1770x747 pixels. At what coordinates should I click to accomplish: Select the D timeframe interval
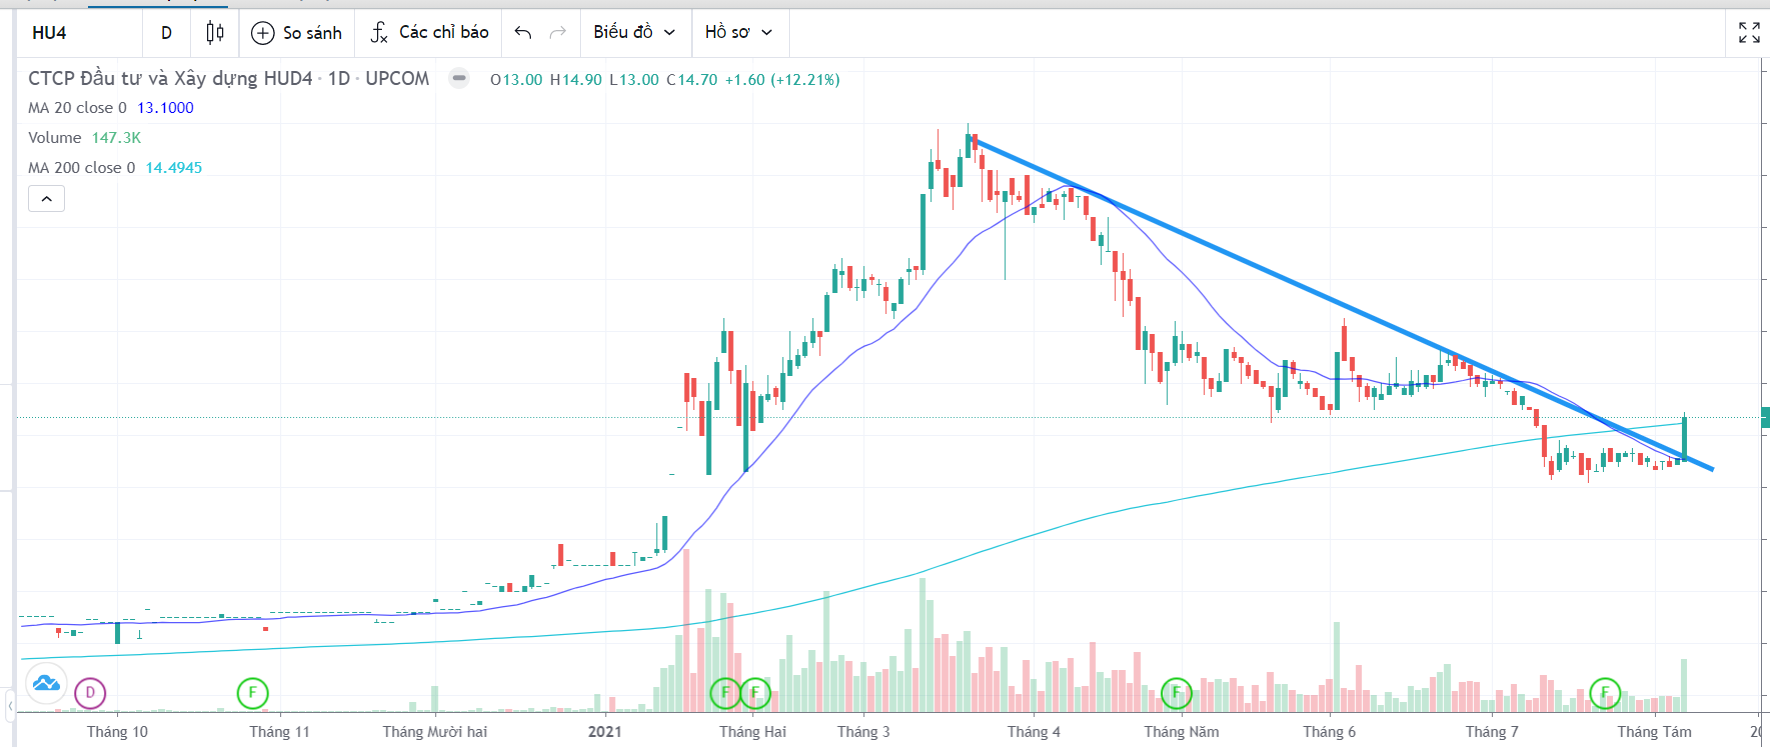(166, 33)
